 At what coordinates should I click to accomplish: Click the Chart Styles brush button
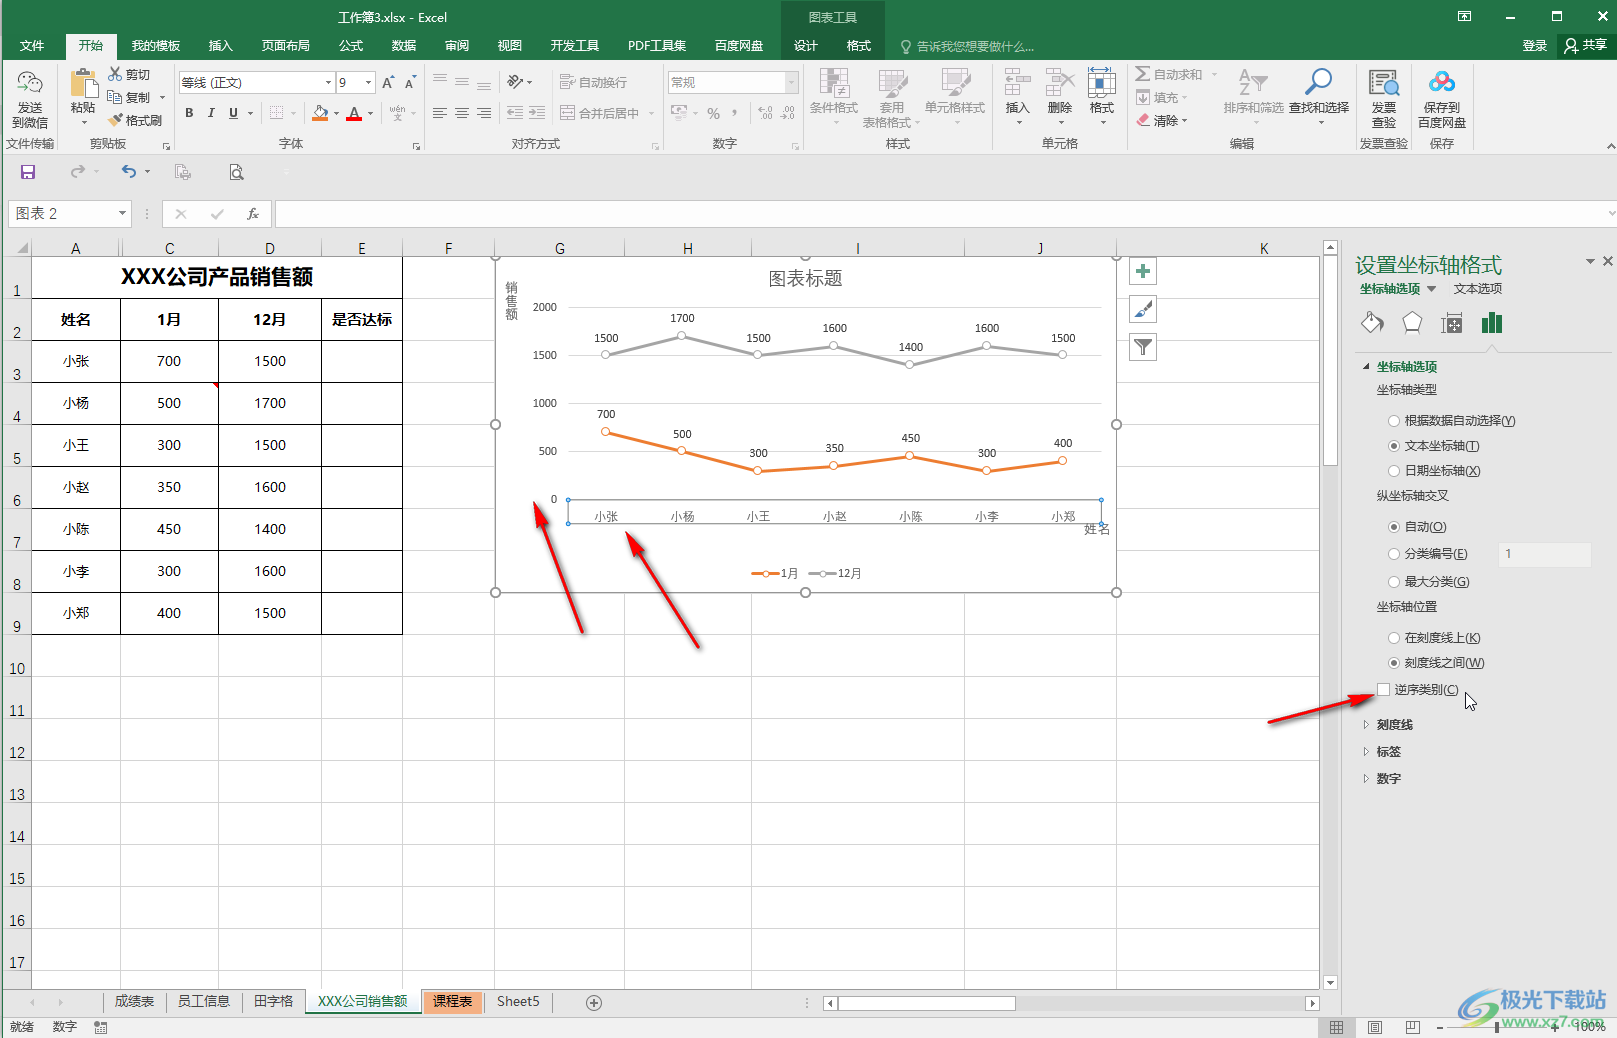(1143, 309)
